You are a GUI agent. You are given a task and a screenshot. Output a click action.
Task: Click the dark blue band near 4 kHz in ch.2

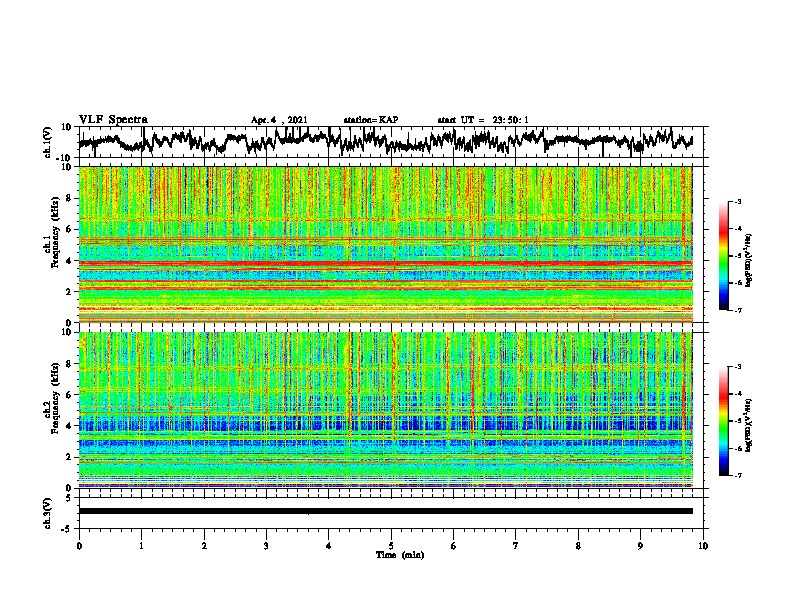[x=386, y=423]
